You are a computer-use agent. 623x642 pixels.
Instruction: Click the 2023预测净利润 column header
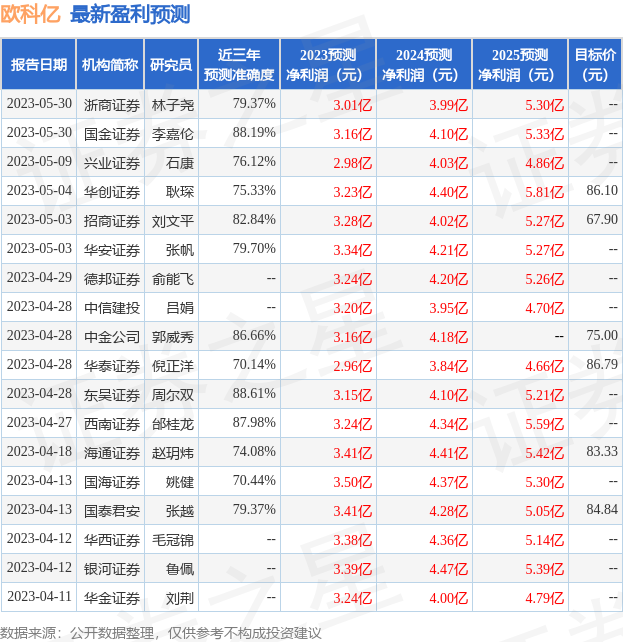coord(328,64)
